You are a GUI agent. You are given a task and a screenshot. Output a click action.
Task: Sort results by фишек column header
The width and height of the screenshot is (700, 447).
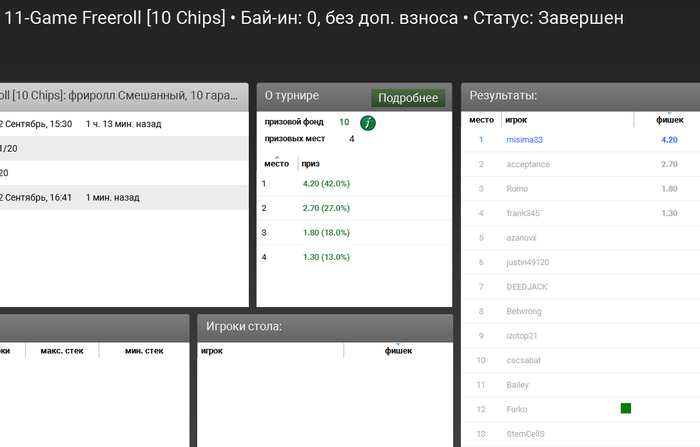670,120
